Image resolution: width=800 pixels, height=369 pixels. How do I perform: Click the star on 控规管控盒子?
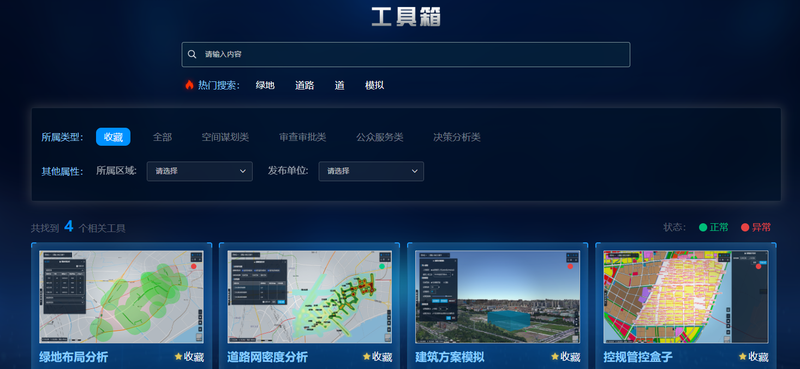(x=742, y=356)
